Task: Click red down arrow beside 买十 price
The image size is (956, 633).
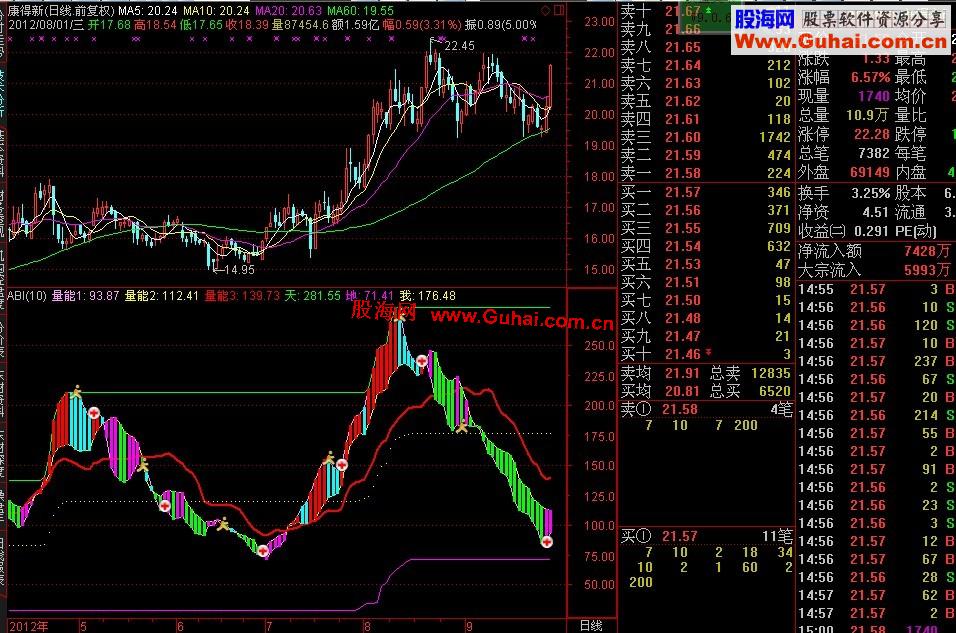Action: 708,352
